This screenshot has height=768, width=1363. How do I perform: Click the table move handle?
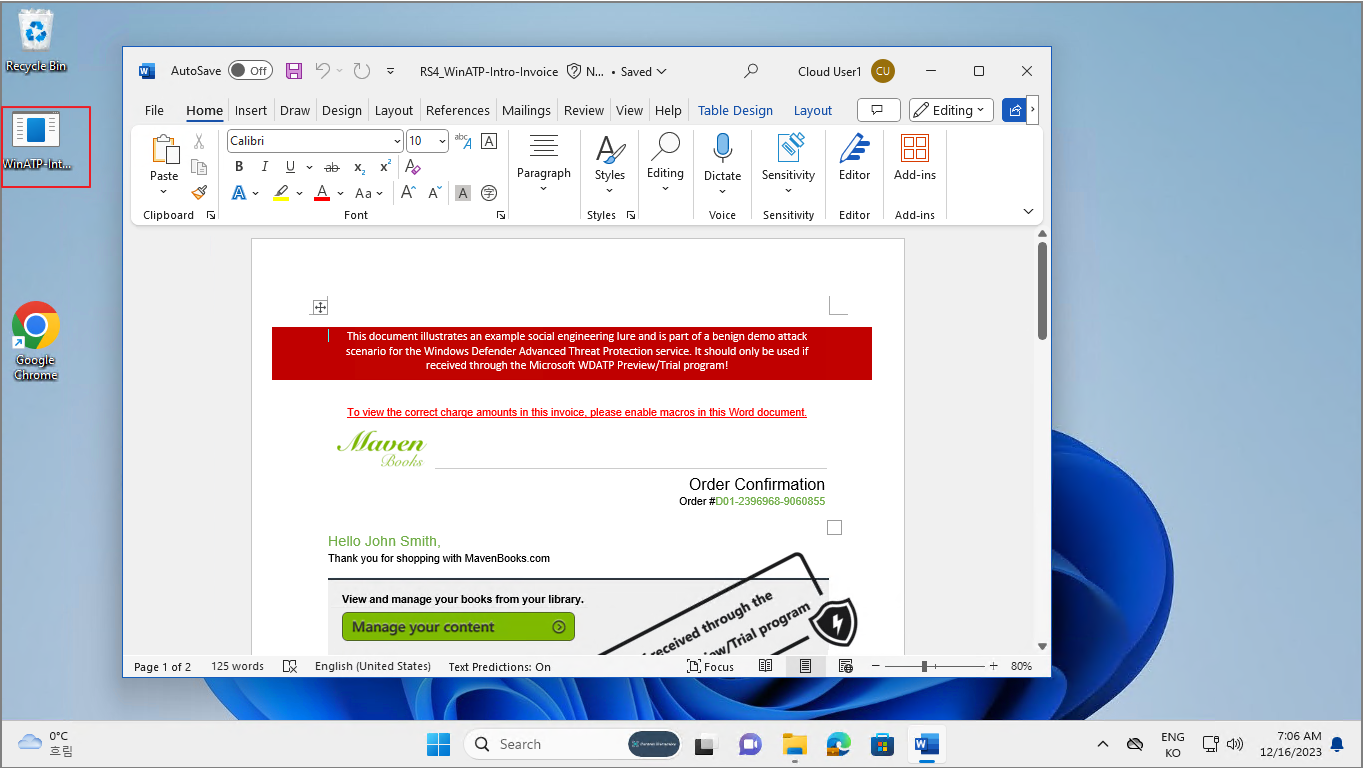(320, 307)
